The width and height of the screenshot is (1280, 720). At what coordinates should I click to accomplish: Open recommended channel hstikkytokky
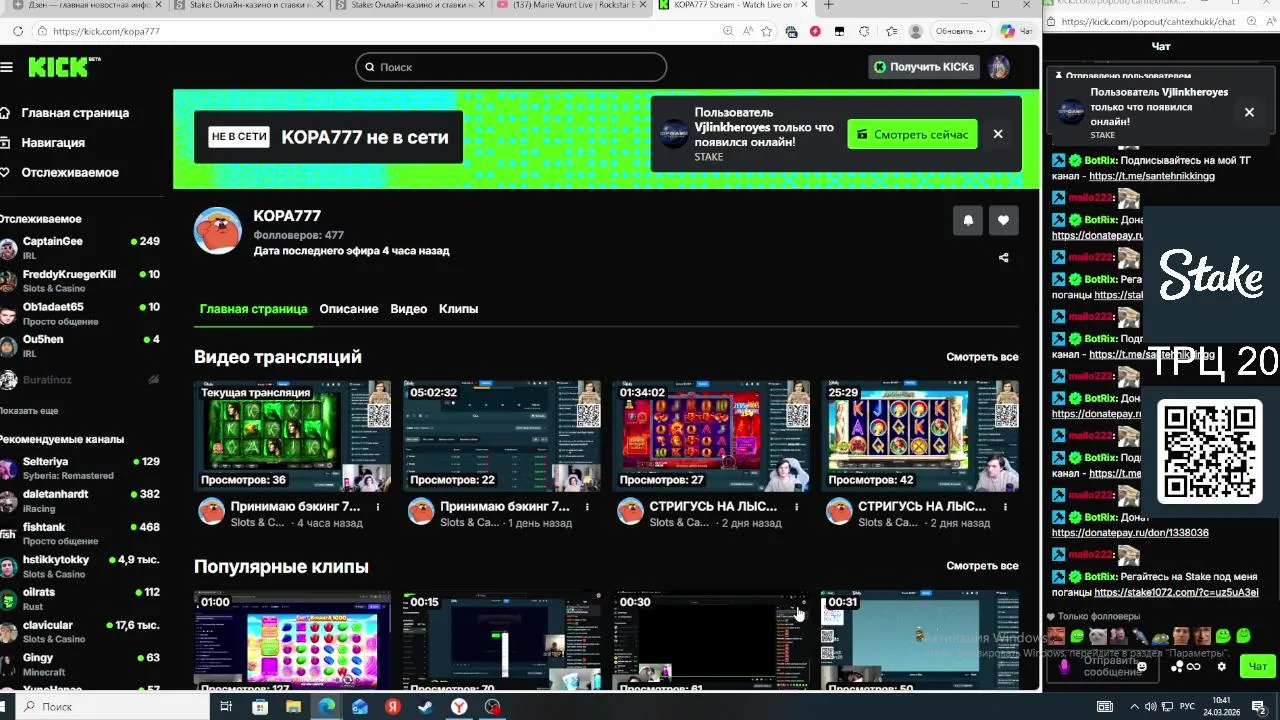click(80, 566)
